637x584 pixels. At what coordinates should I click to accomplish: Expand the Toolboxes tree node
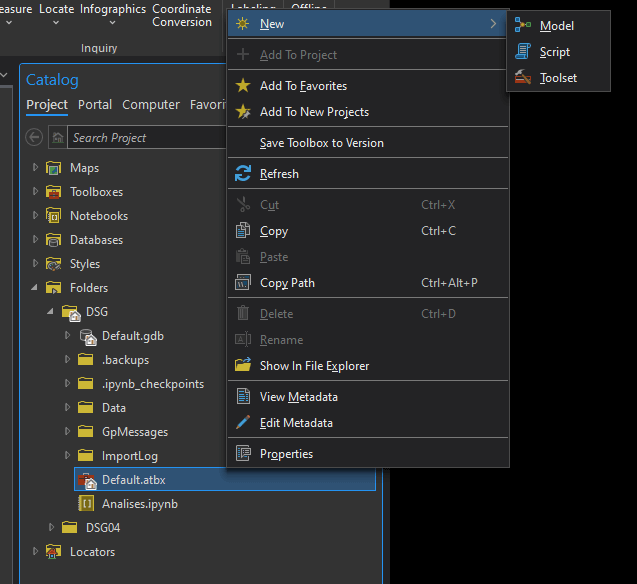pyautogui.click(x=36, y=192)
